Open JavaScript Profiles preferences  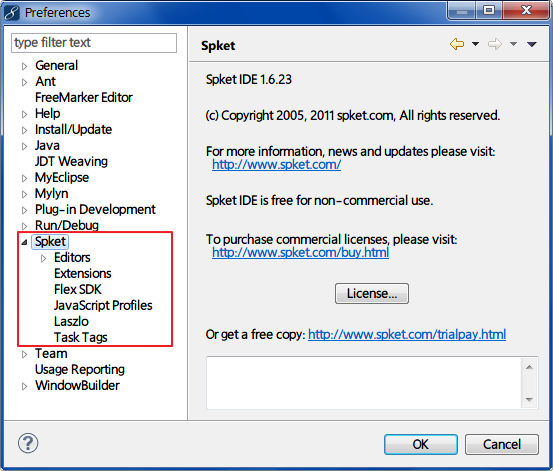103,306
